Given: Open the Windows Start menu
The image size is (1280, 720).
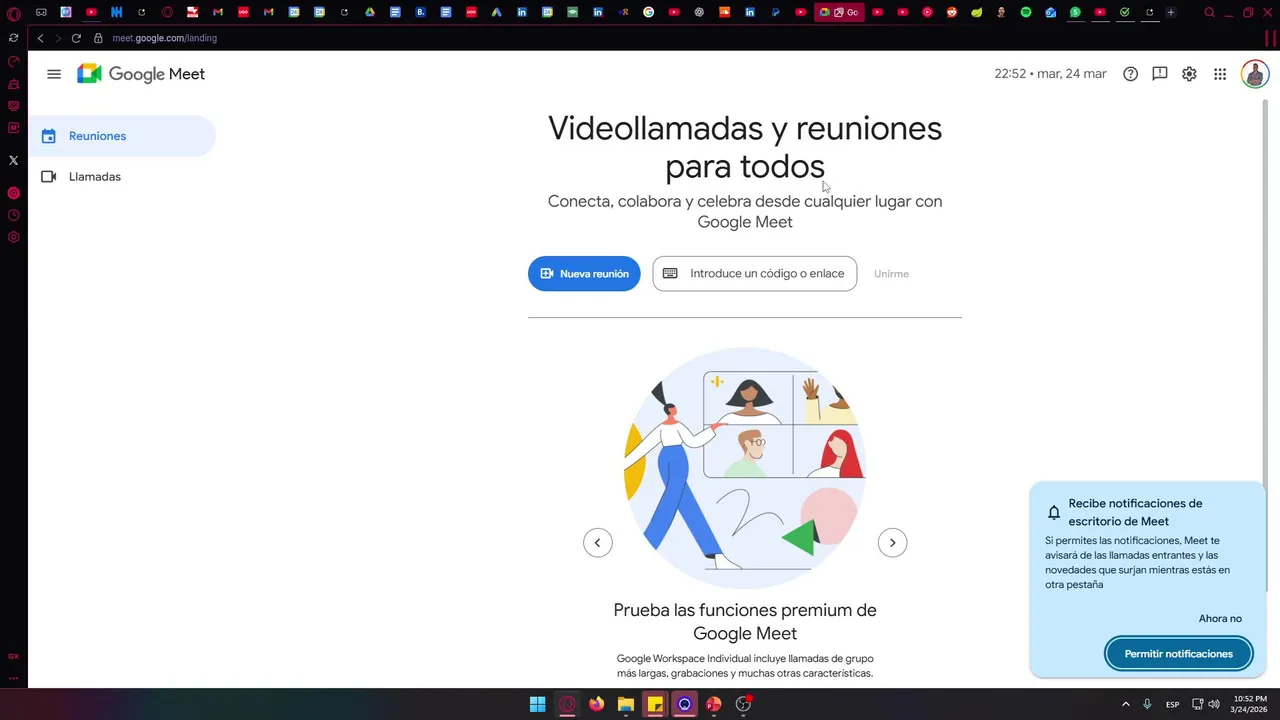Looking at the screenshot, I should (x=538, y=704).
